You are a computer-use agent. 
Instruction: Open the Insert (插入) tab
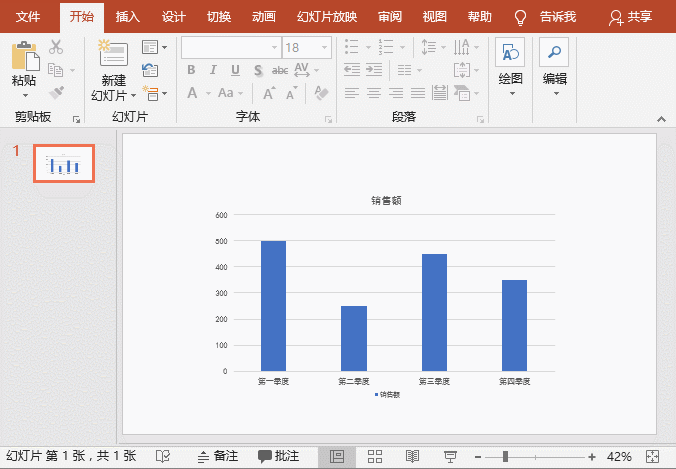[x=128, y=17]
